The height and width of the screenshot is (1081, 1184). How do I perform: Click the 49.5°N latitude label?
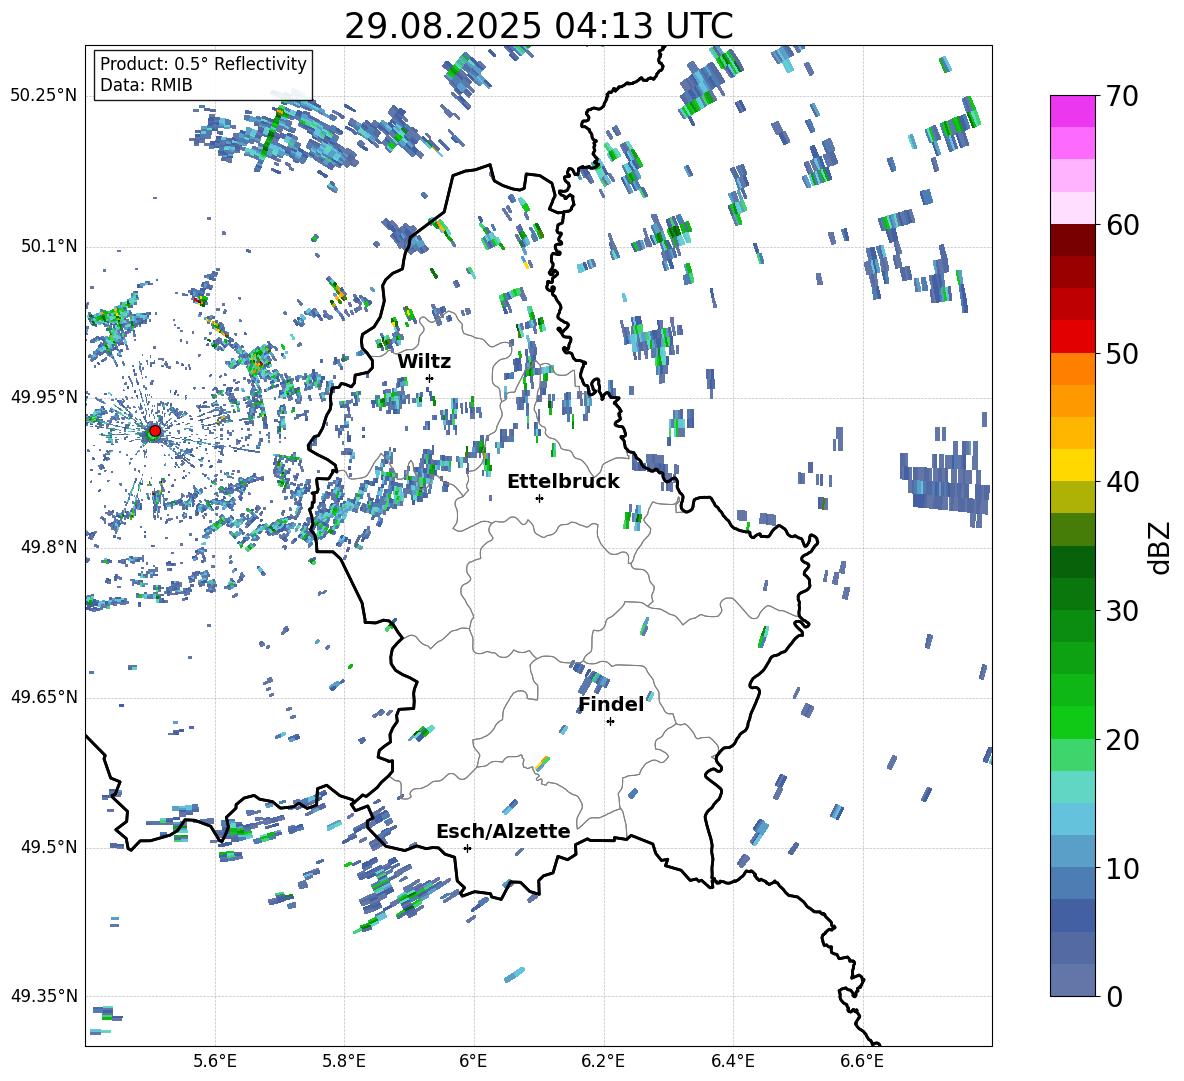tap(49, 847)
